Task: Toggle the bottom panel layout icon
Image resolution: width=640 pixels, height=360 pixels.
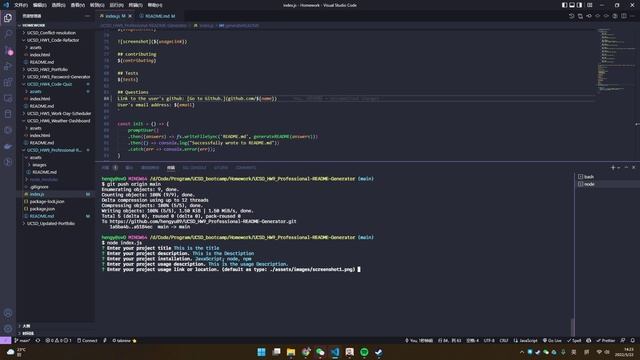Action: click(572, 5)
